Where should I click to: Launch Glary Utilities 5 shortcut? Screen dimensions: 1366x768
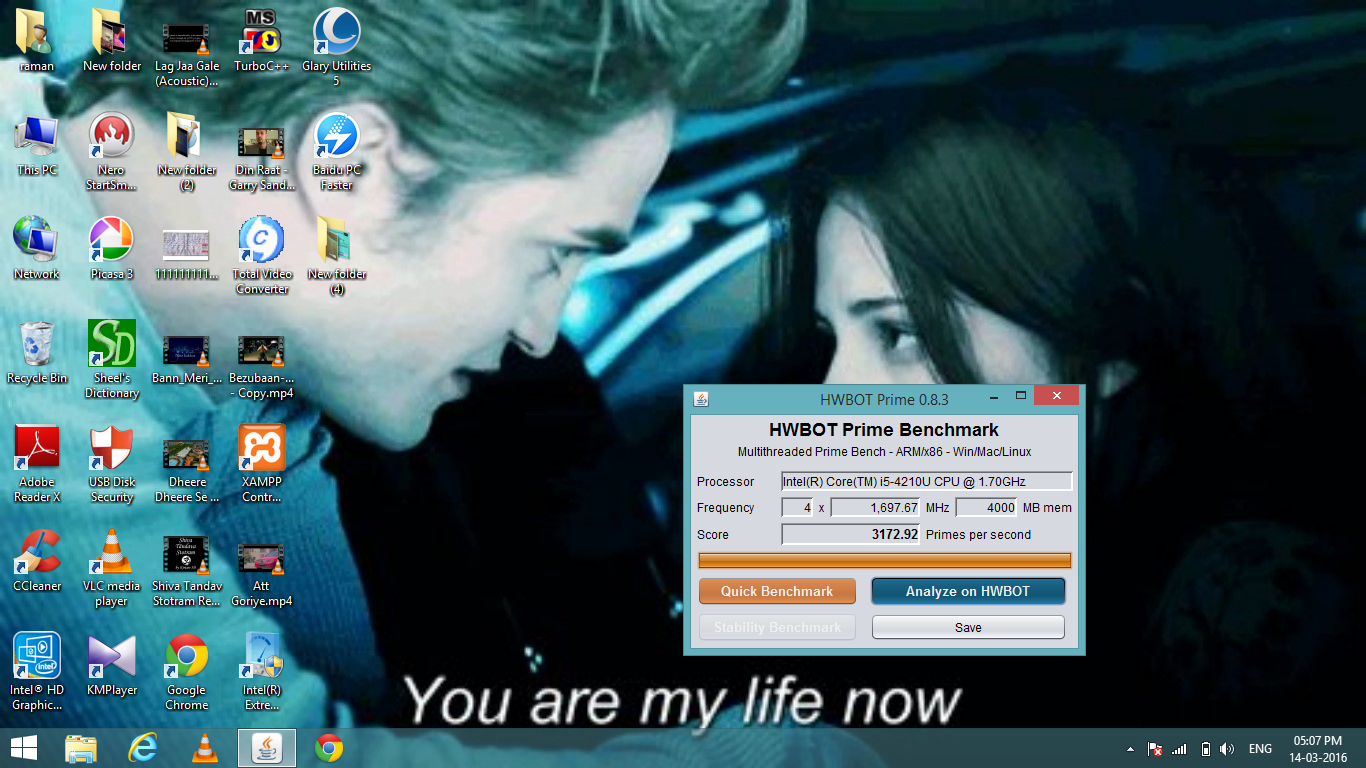tap(336, 31)
